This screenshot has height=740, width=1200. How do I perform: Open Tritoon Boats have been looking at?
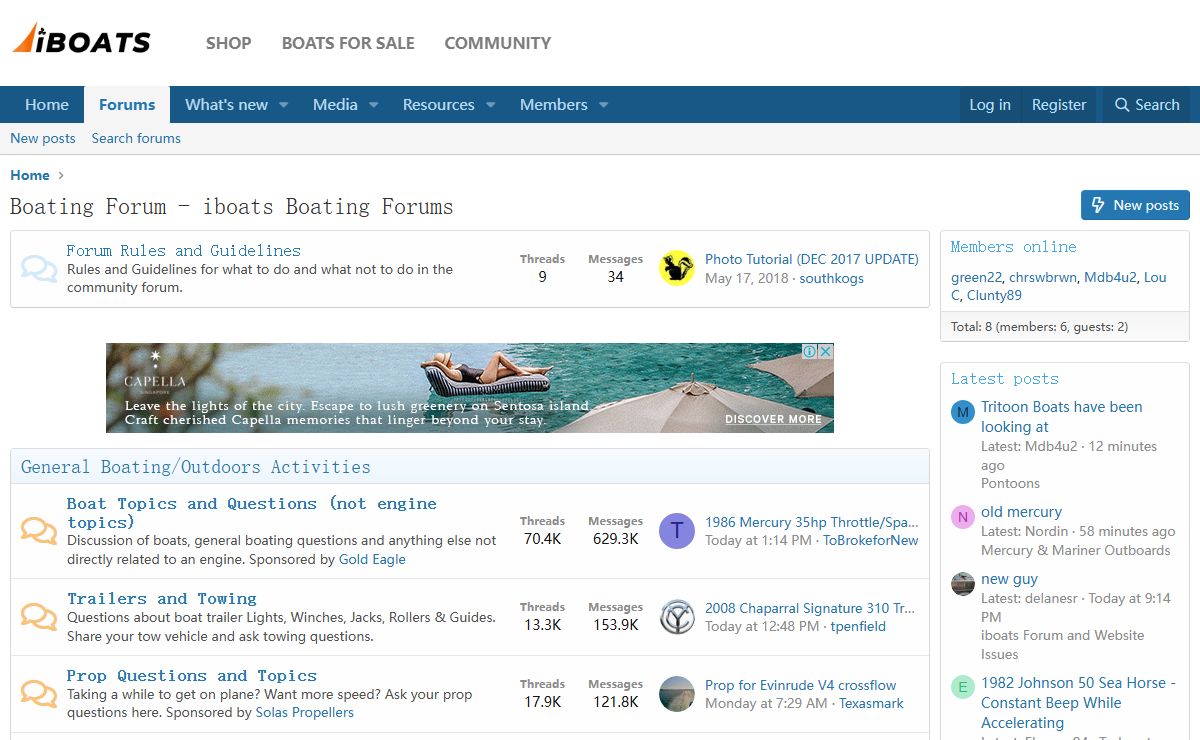tap(1061, 416)
